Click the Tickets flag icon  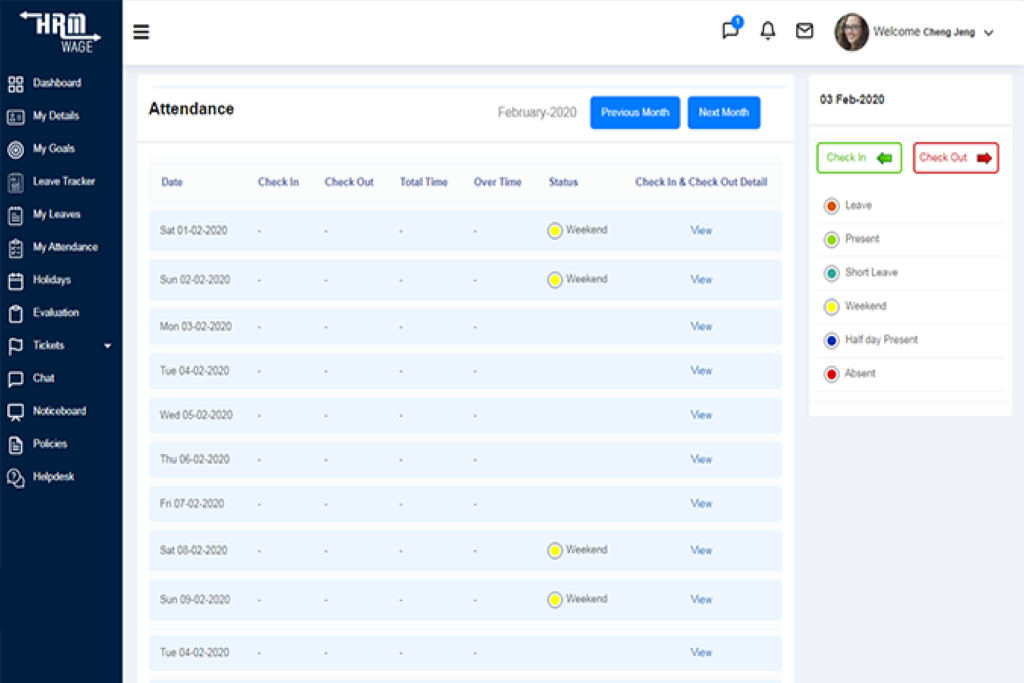pos(16,346)
